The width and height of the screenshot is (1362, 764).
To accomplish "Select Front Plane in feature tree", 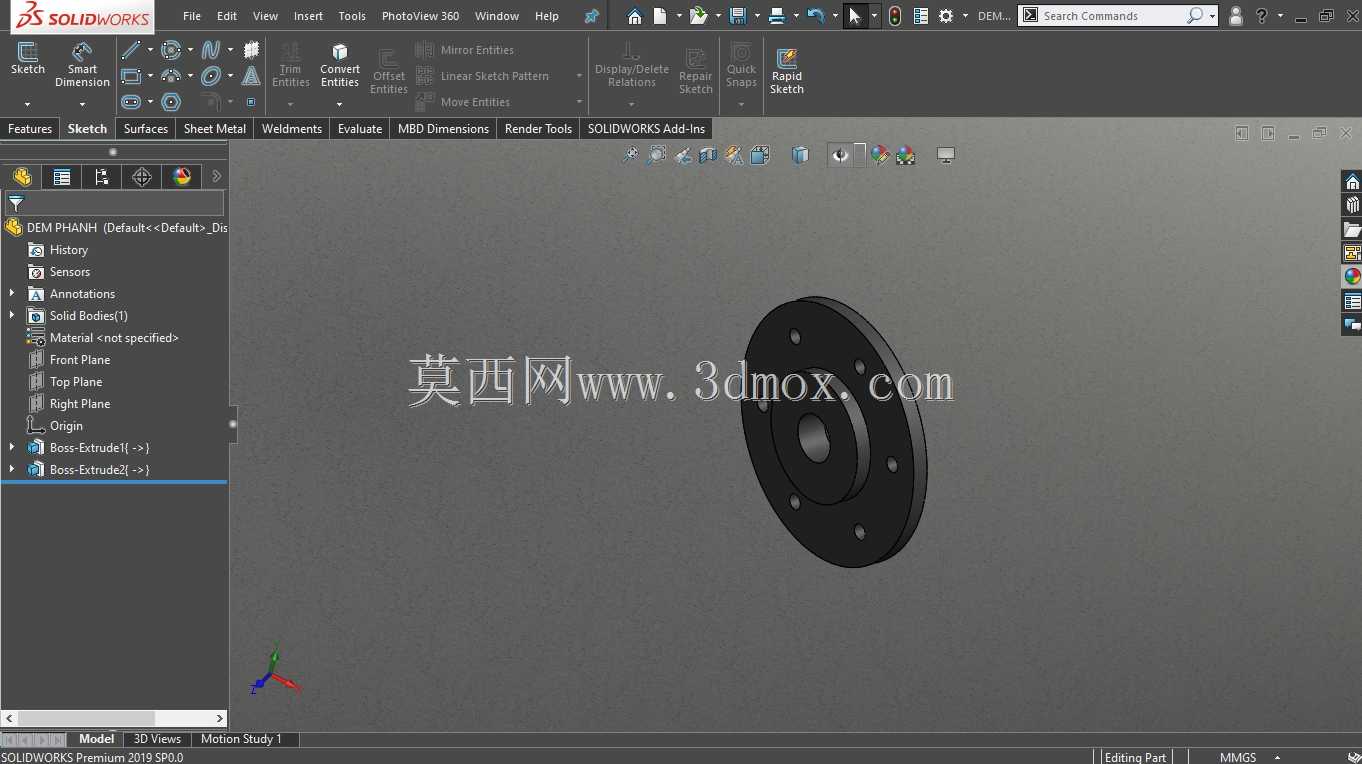I will 80,360.
